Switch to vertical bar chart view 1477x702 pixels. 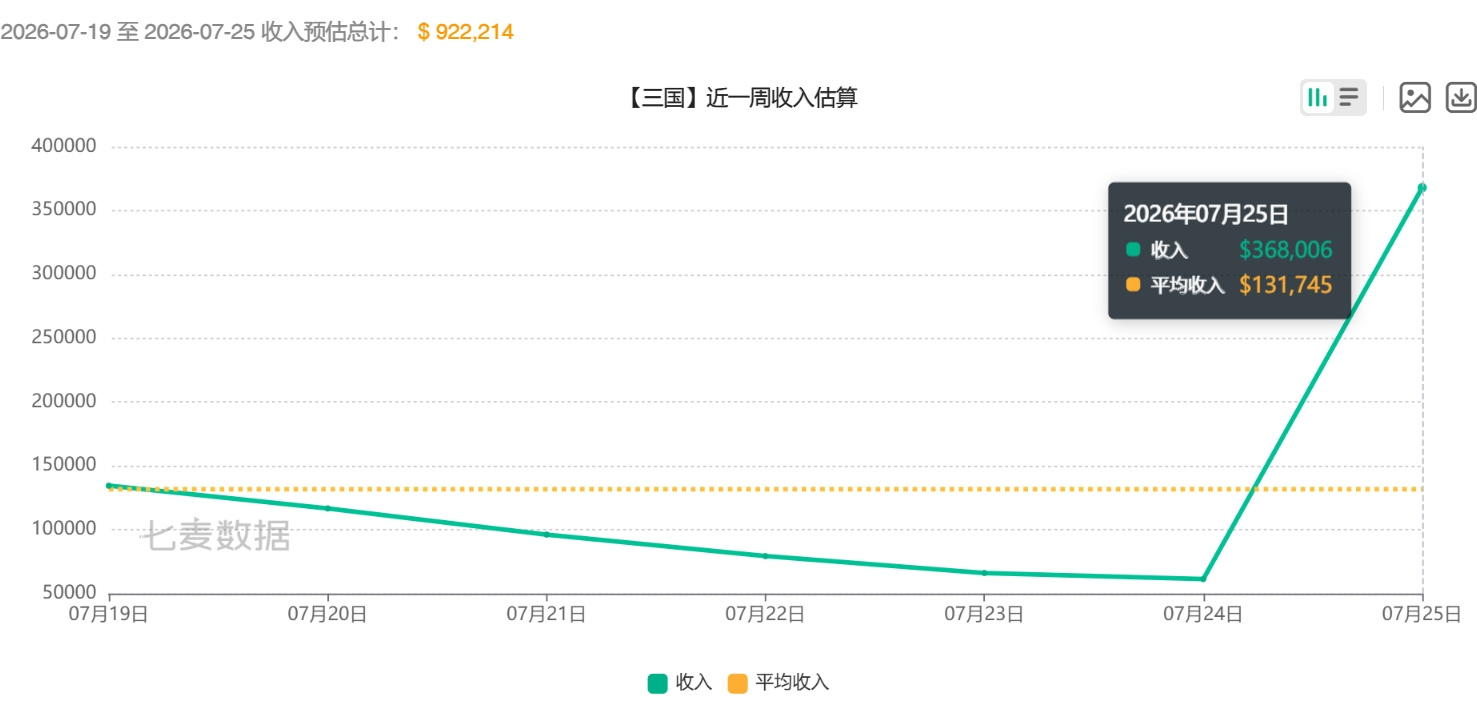click(1318, 97)
